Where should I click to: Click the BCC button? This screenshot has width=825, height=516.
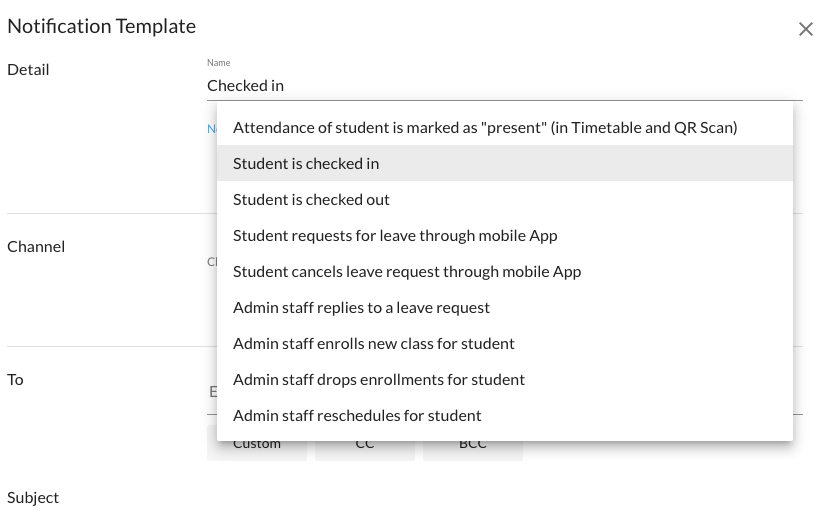coord(473,449)
